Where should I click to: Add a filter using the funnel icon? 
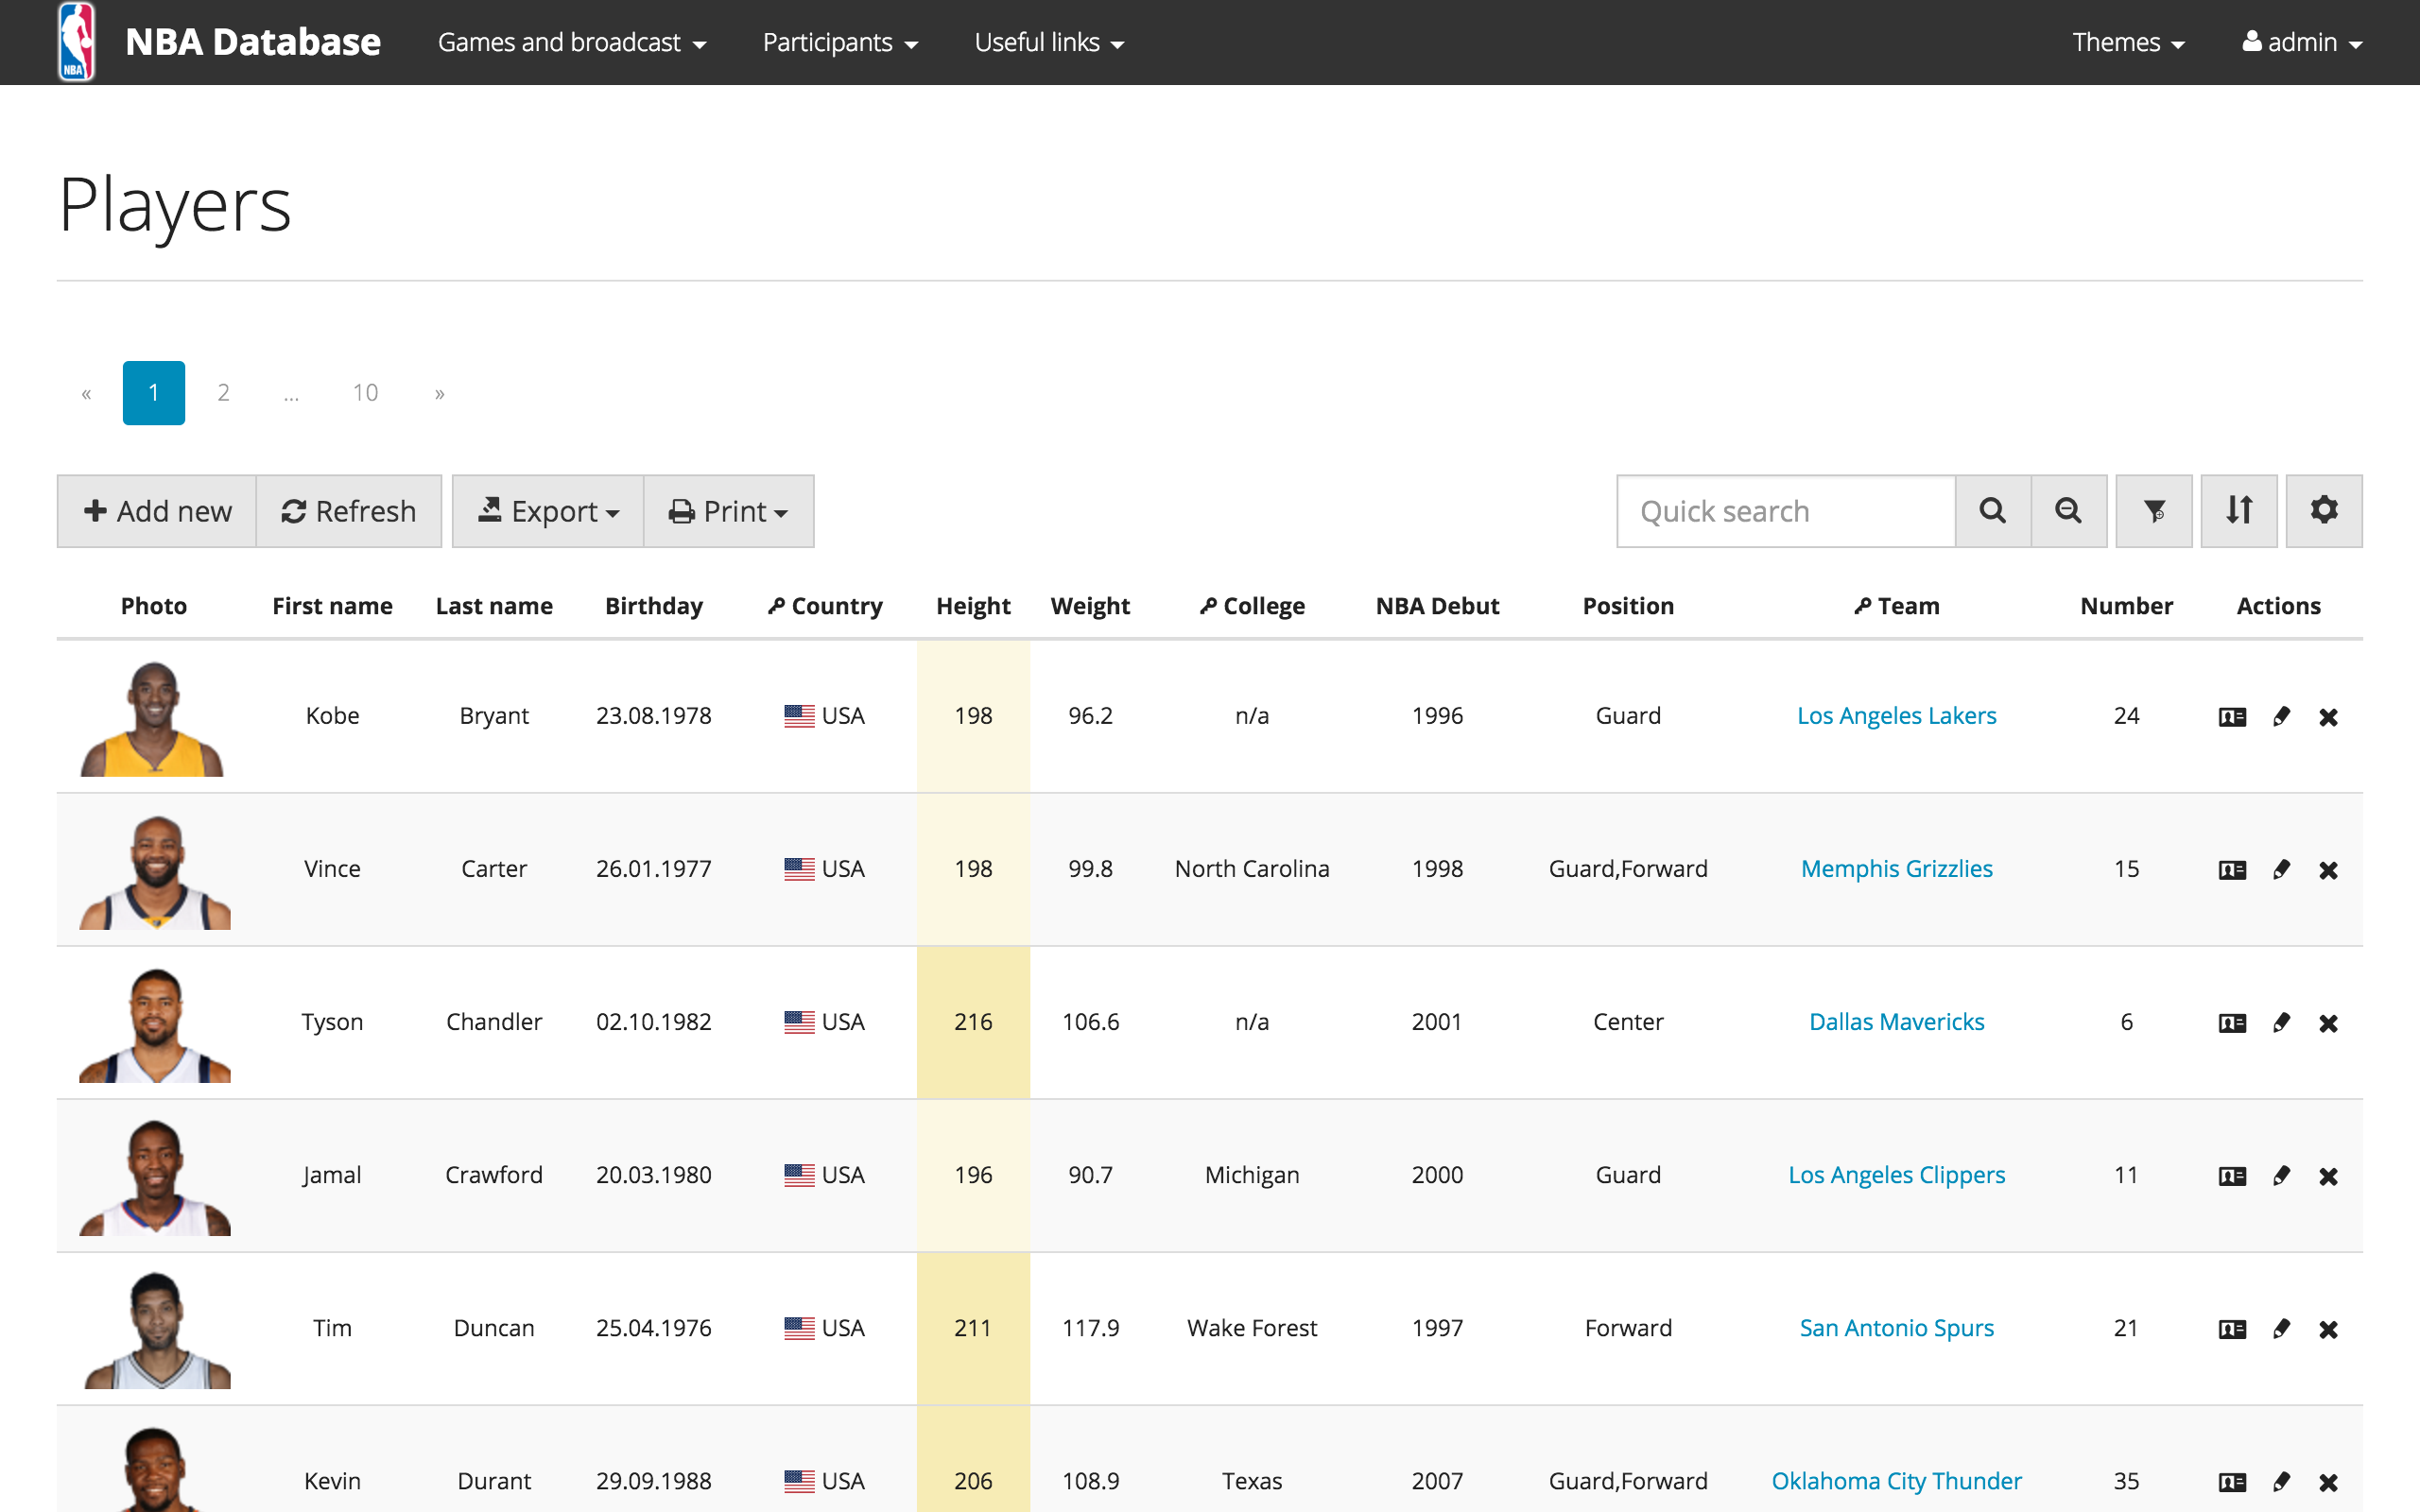2153,511
